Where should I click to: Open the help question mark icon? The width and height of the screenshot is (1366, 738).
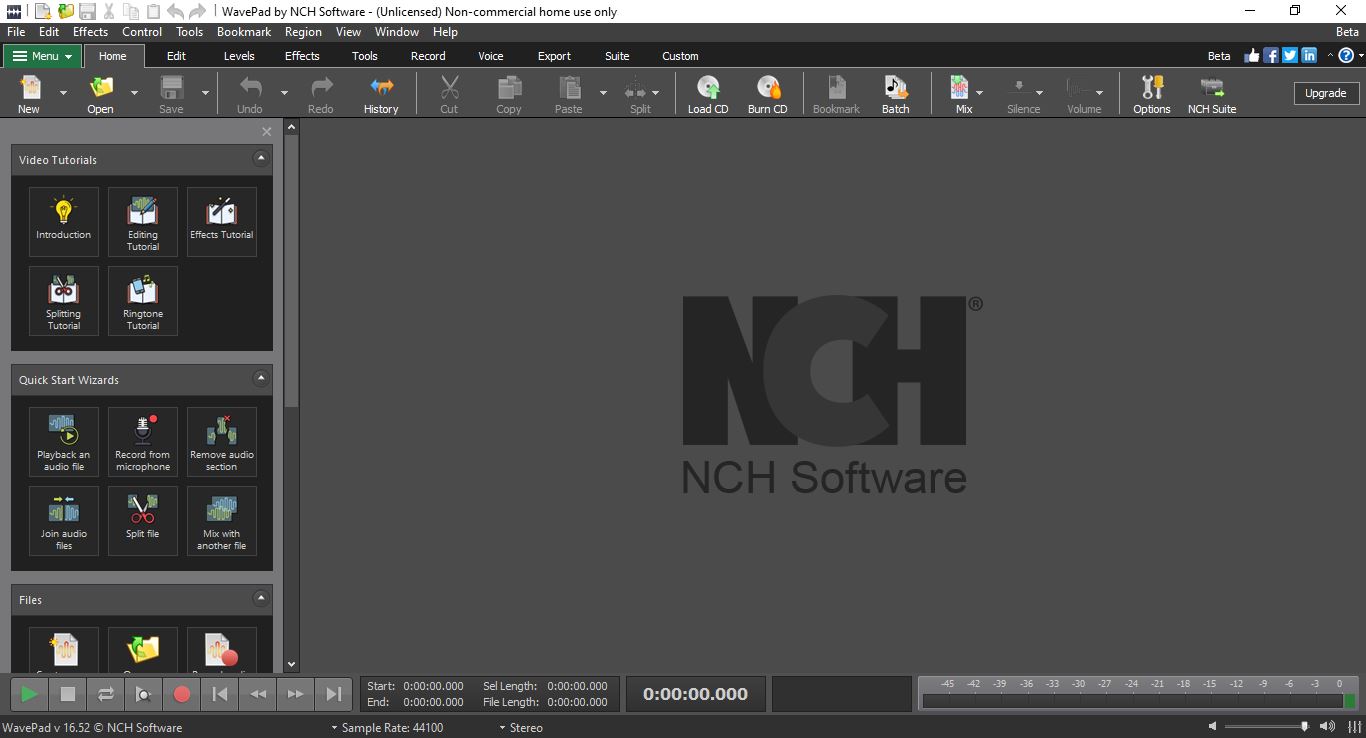tap(1346, 56)
